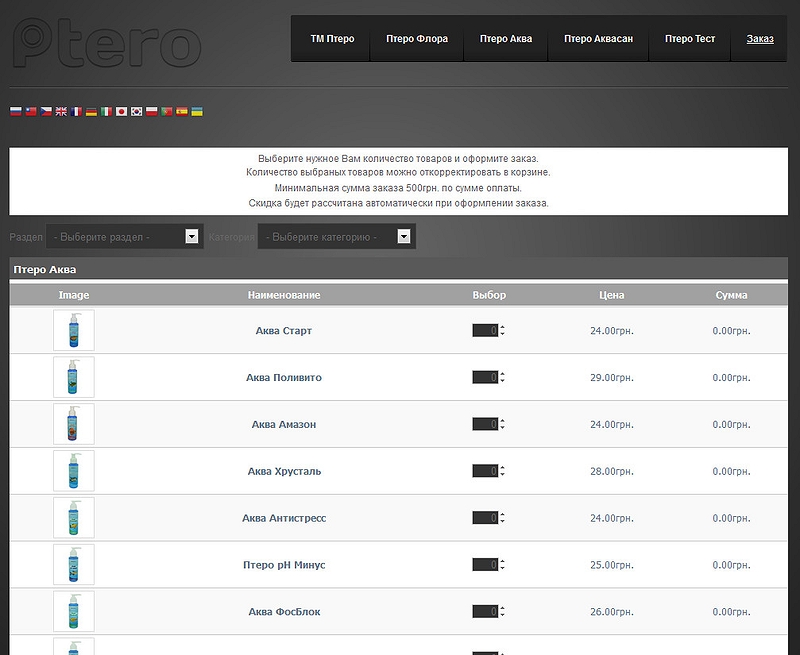The height and width of the screenshot is (655, 800).
Task: Select the French flag language icon
Action: click(x=76, y=112)
